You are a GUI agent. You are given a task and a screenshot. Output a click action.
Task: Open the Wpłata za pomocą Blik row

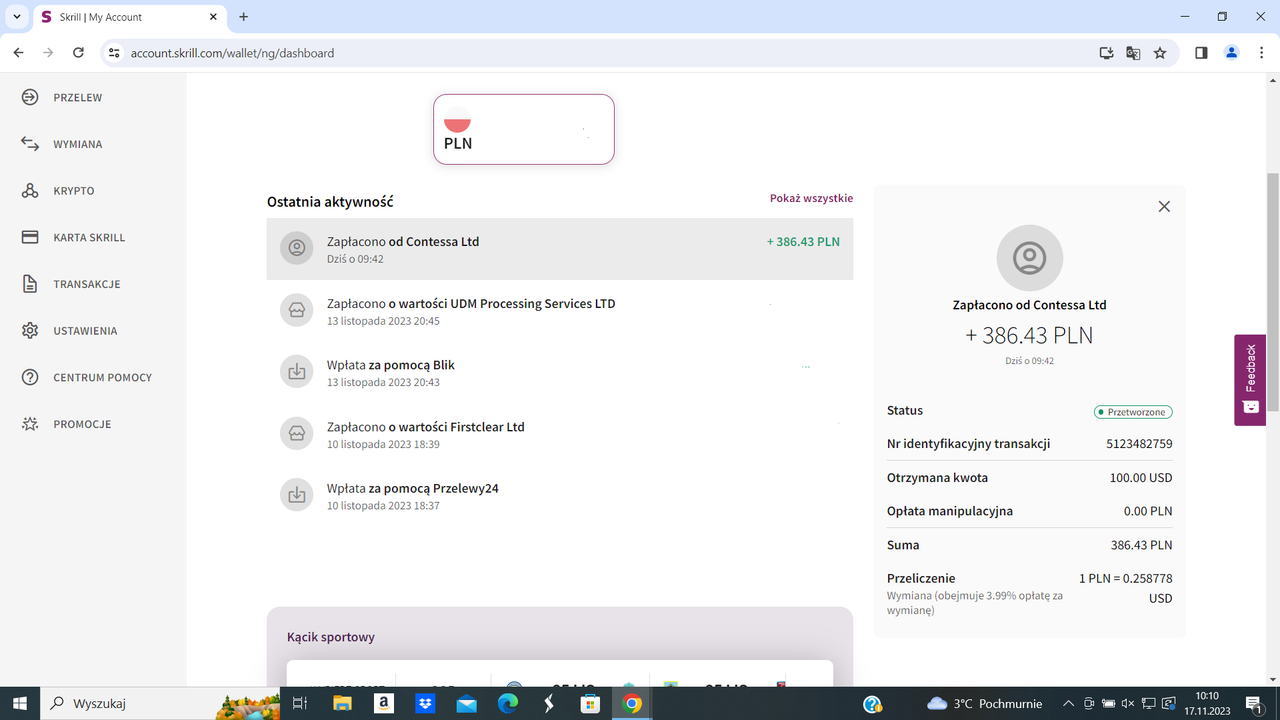point(560,372)
